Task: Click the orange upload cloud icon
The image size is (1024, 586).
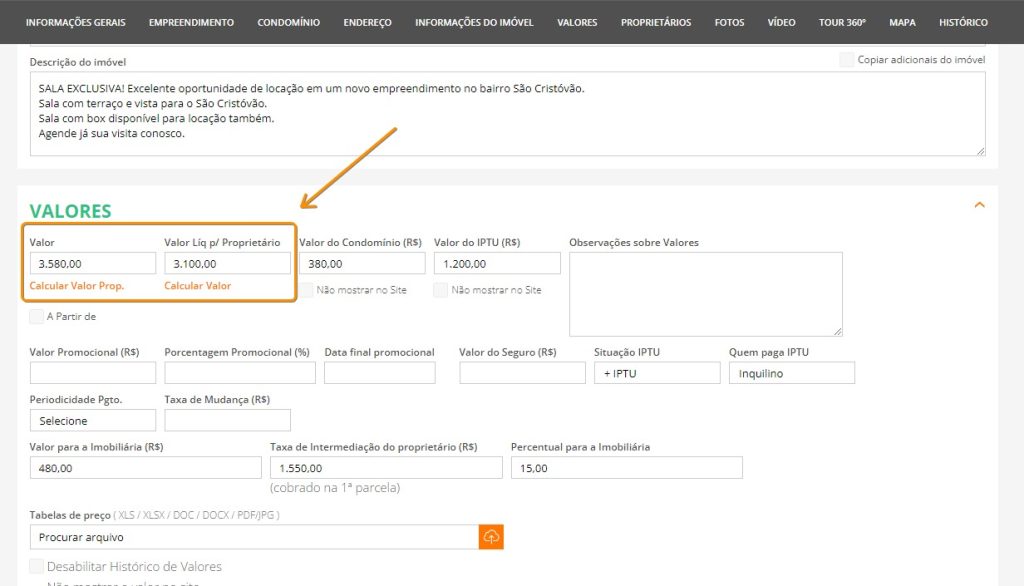Action: (x=491, y=537)
